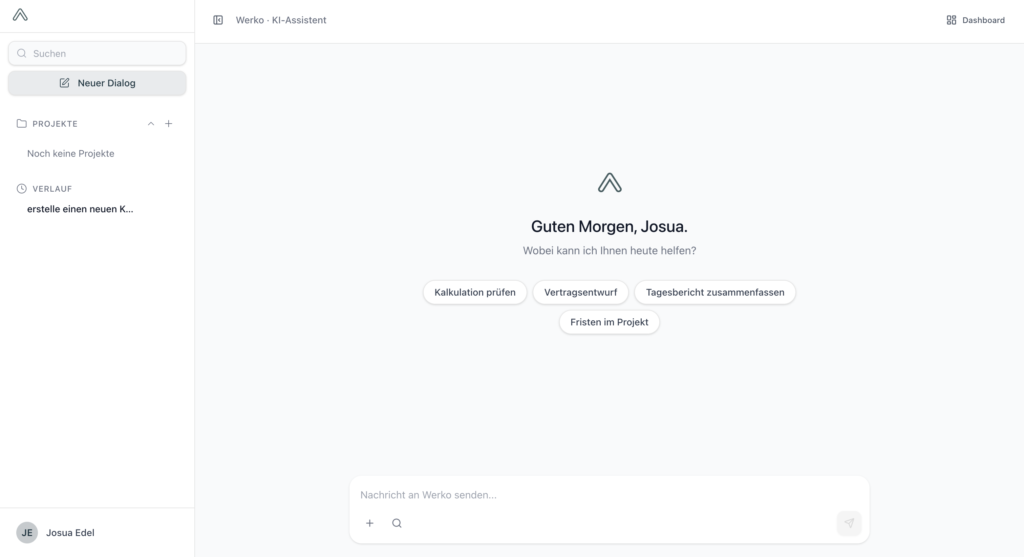Screen dimensions: 1024x557
Task: Open the Dashboard link in the top right
Action: pos(975,20)
